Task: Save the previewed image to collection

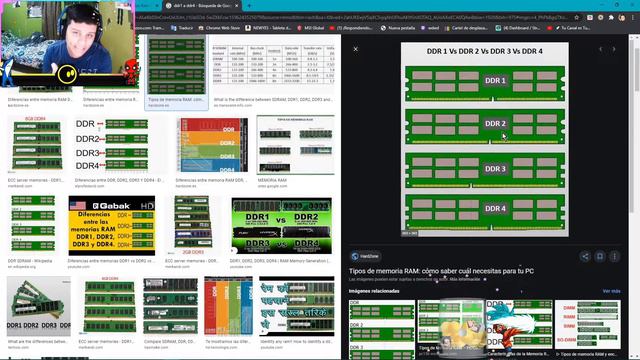Action: click(600, 256)
